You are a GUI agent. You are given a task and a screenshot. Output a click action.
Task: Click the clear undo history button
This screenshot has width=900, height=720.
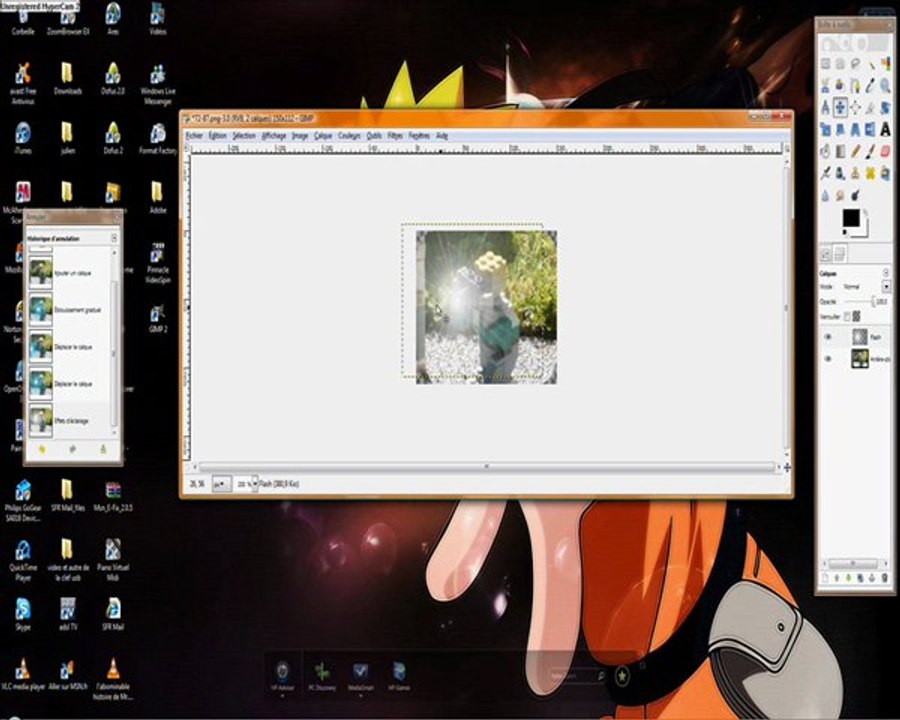click(103, 450)
